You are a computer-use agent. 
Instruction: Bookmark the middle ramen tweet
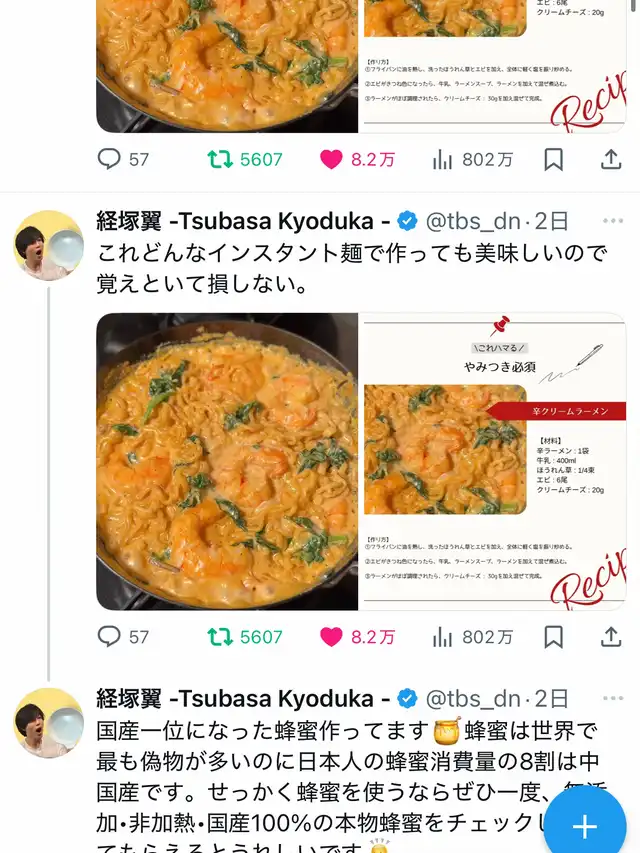coord(553,636)
